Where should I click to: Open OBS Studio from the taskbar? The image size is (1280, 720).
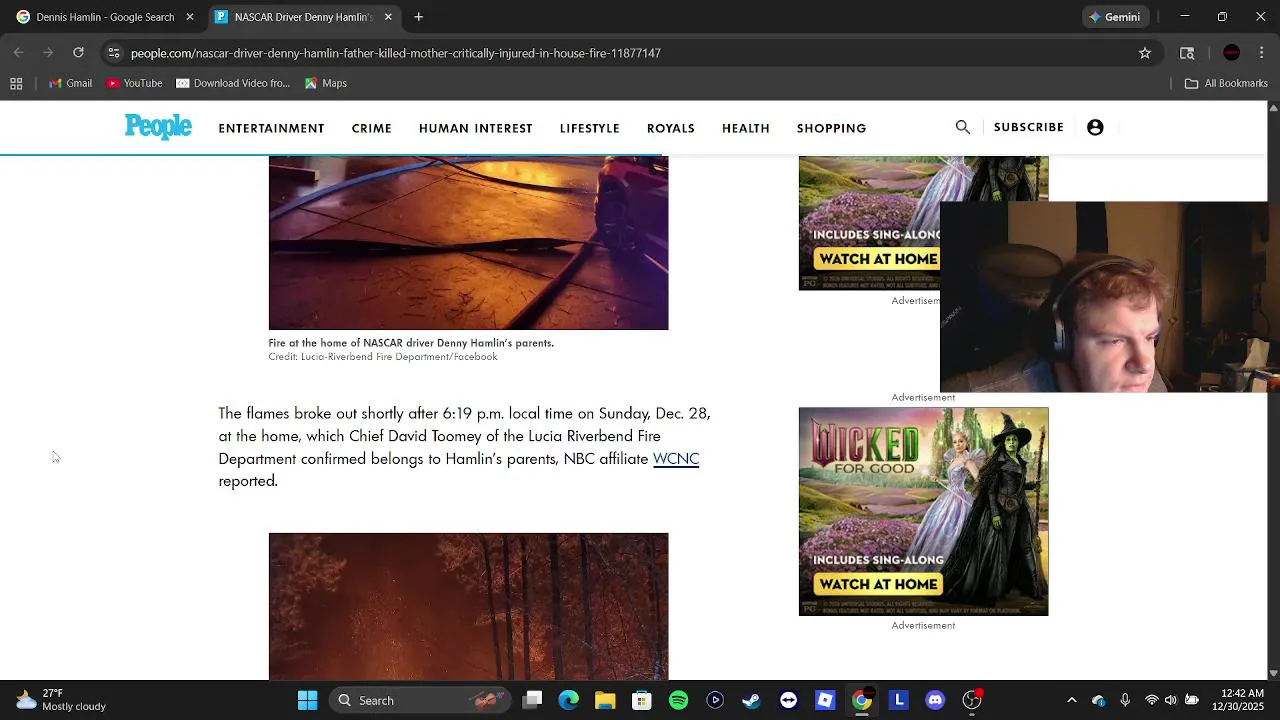click(x=971, y=700)
